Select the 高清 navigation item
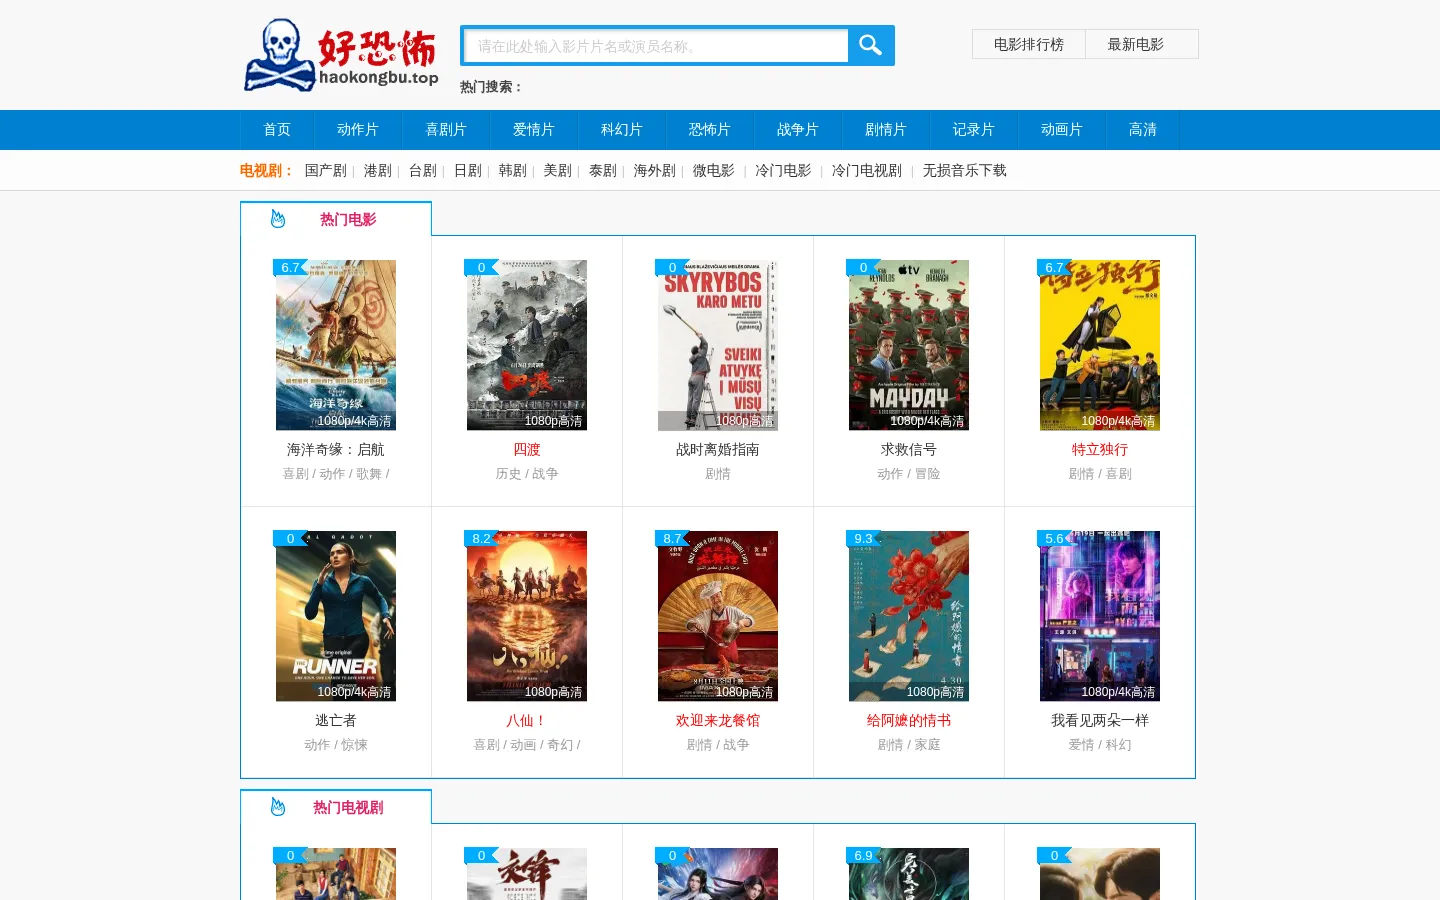The image size is (1440, 900). coord(1143,130)
